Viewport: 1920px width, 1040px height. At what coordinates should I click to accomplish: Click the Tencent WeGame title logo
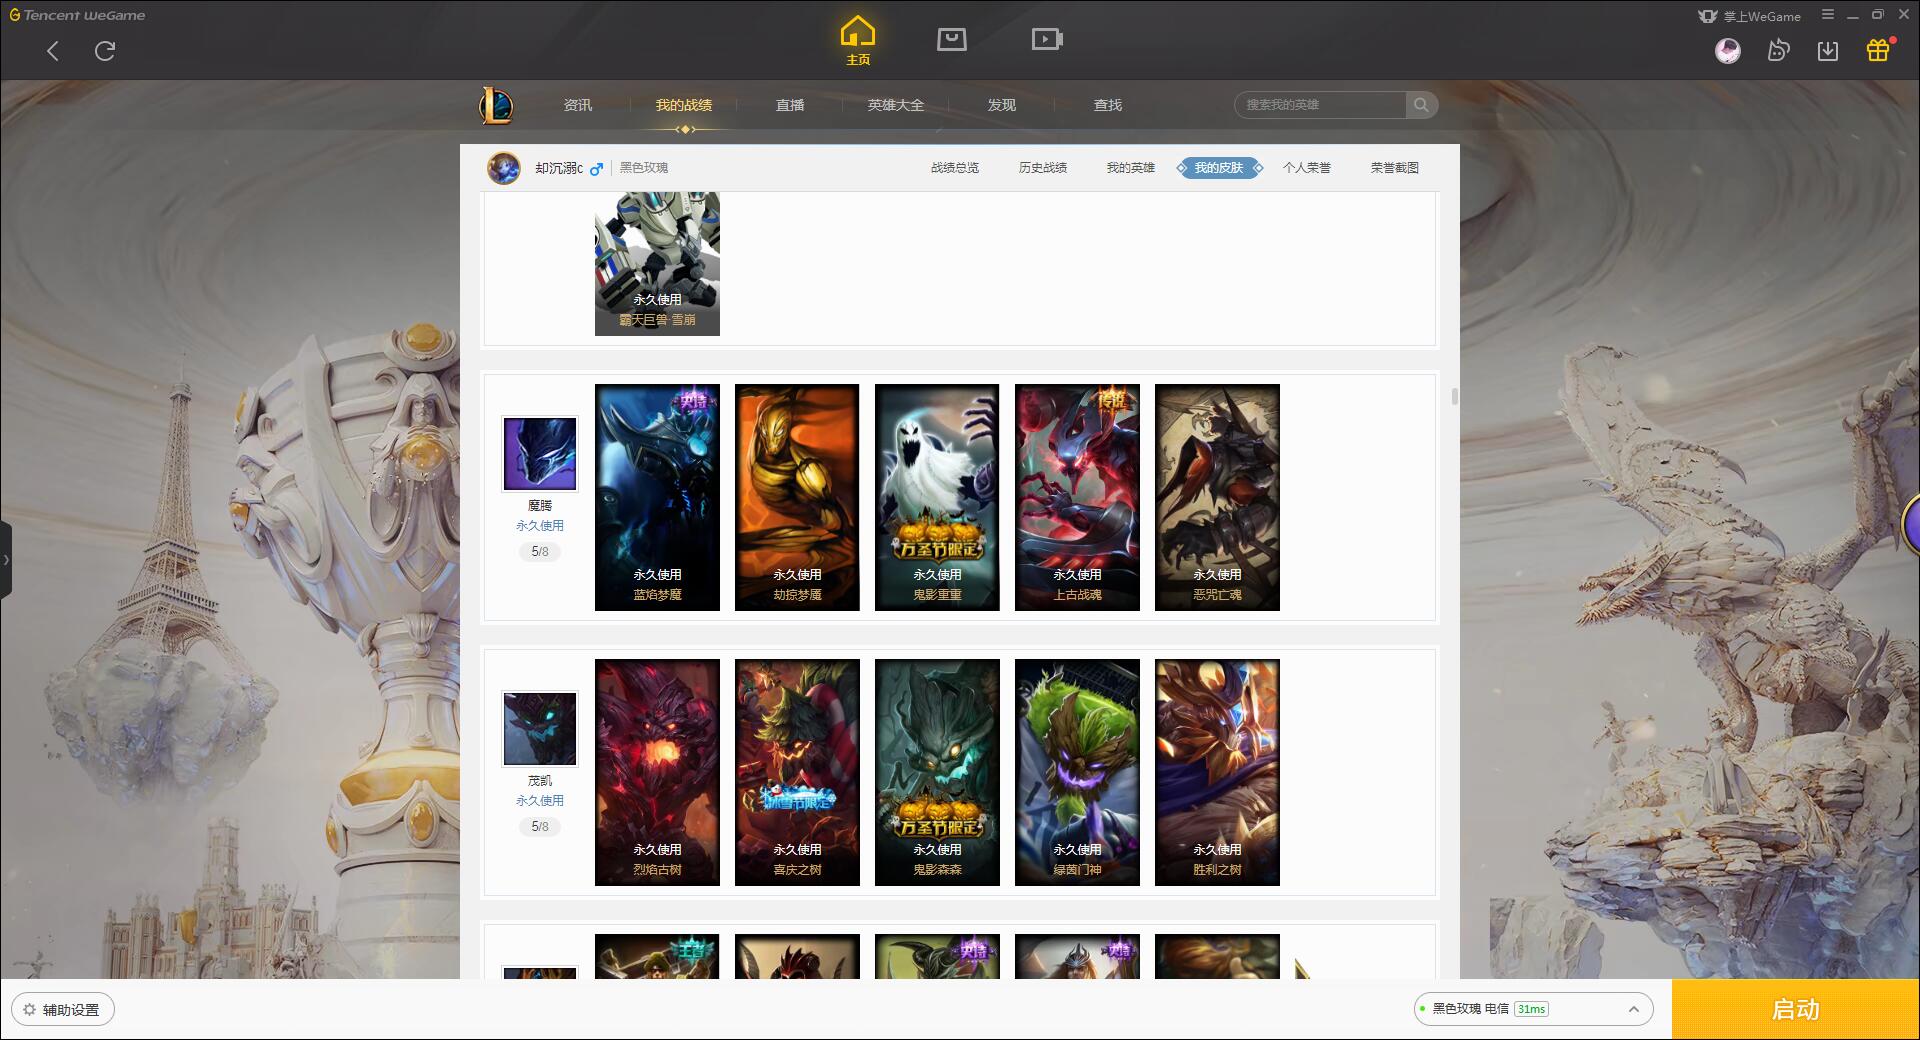point(78,15)
